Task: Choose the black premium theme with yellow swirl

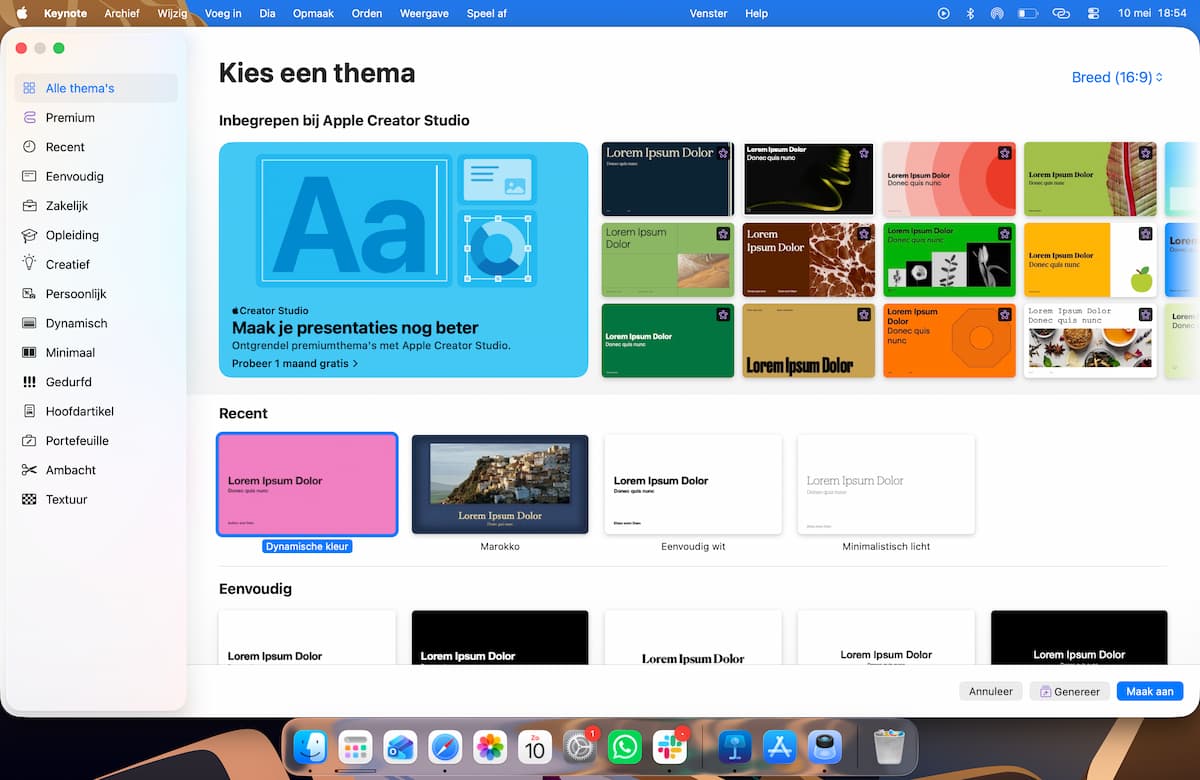Action: coord(809,179)
